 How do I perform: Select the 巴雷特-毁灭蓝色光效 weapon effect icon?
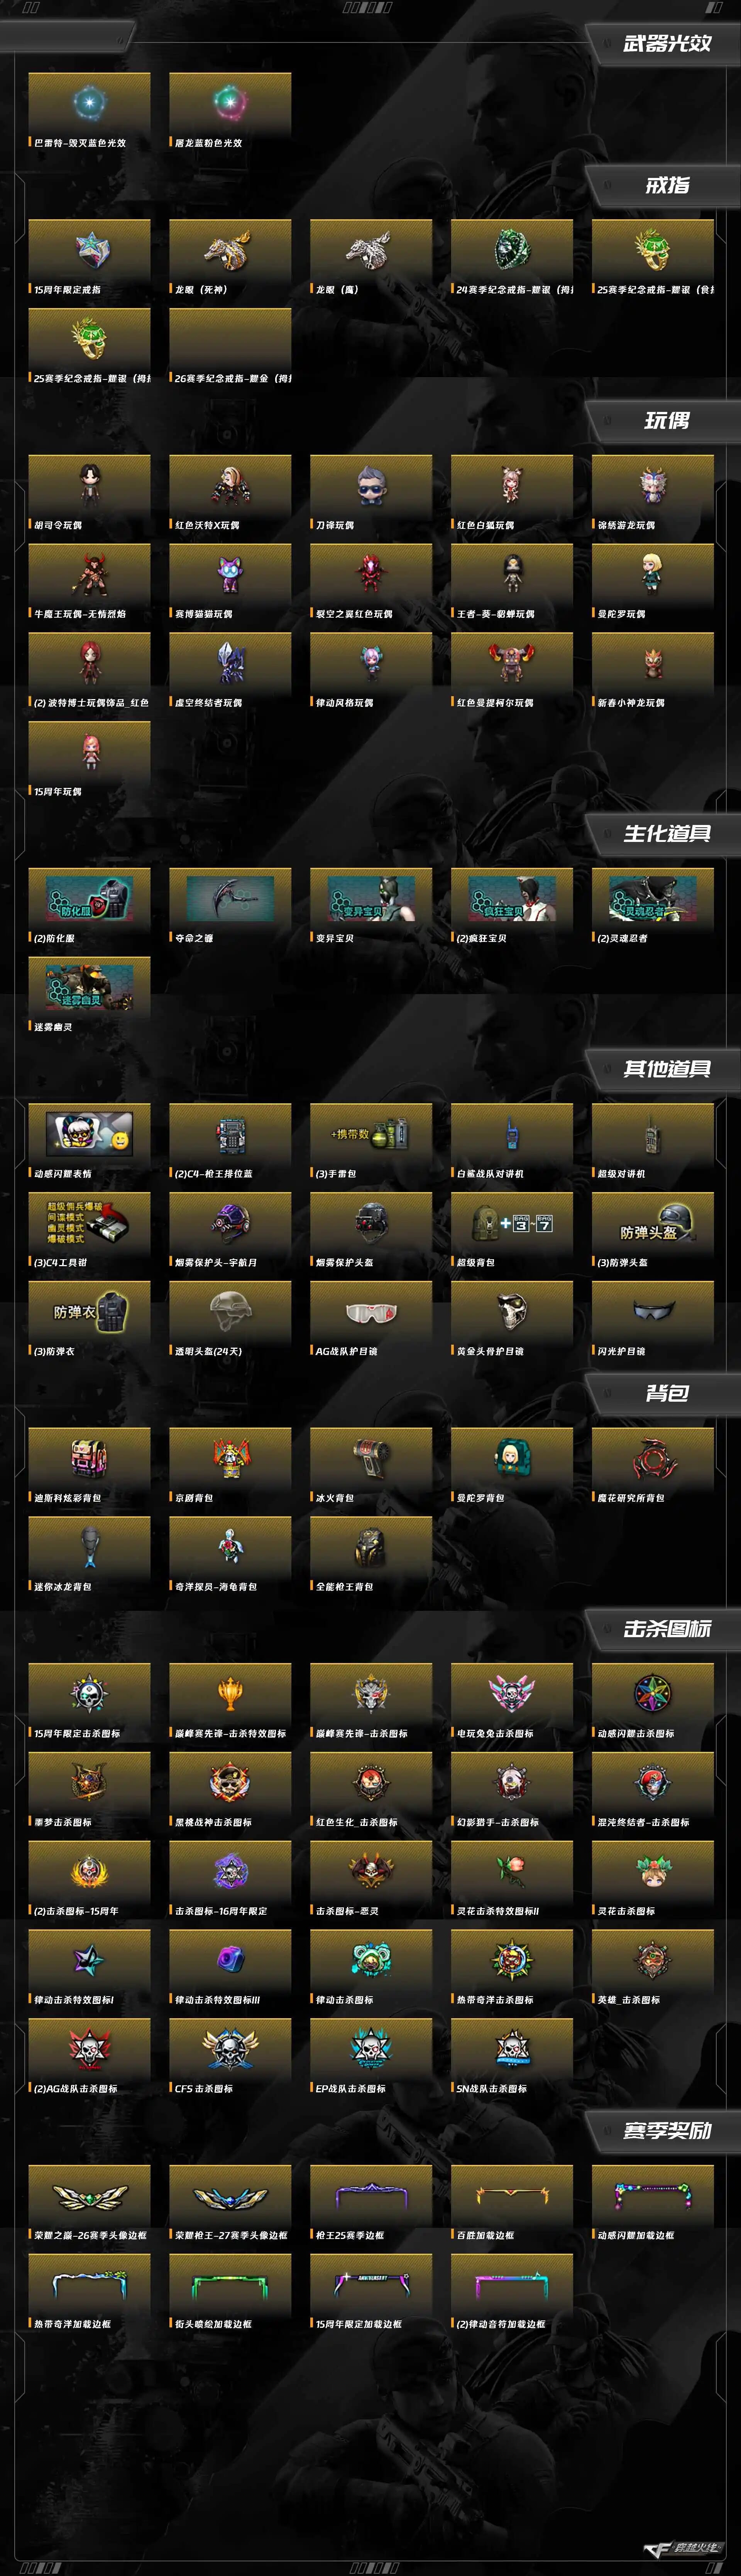pos(89,103)
